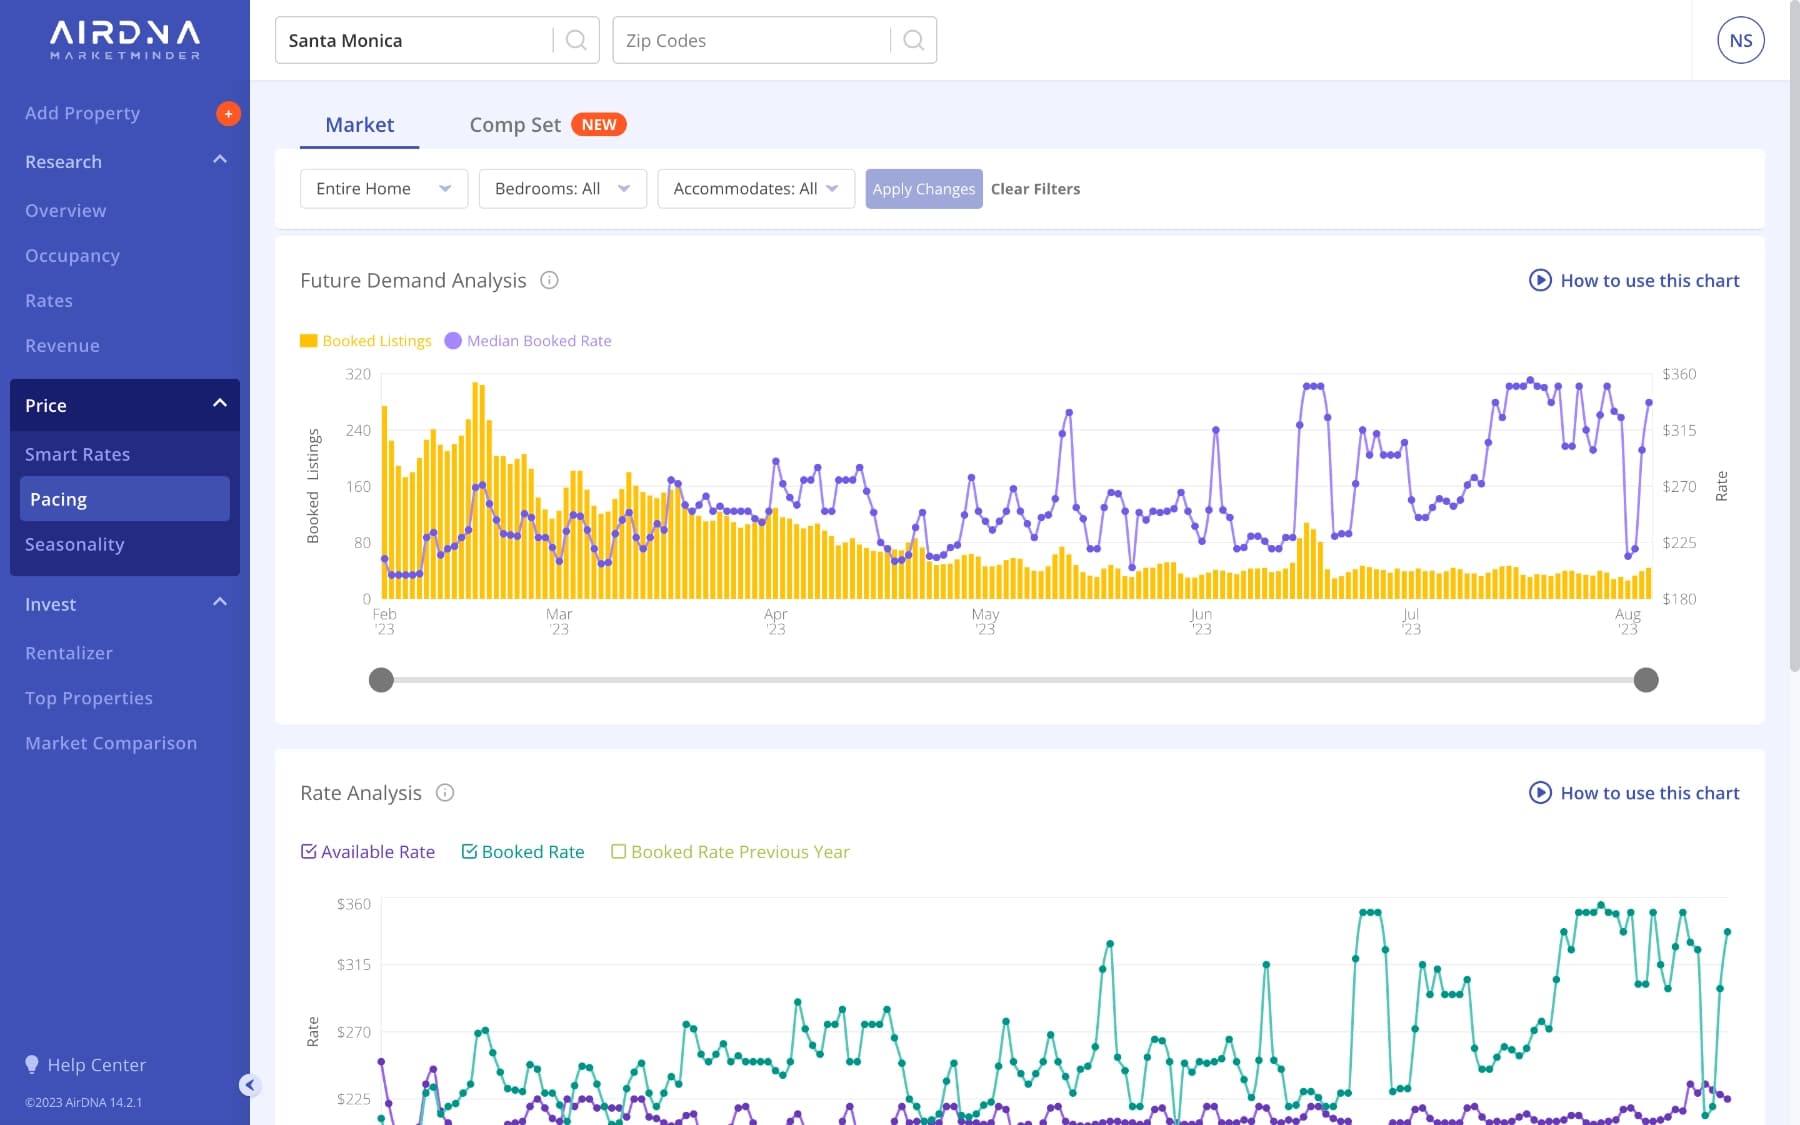Viewport: 1800px width, 1125px height.
Task: Enable Booked Rate Previous Year checkbox
Action: (618, 851)
